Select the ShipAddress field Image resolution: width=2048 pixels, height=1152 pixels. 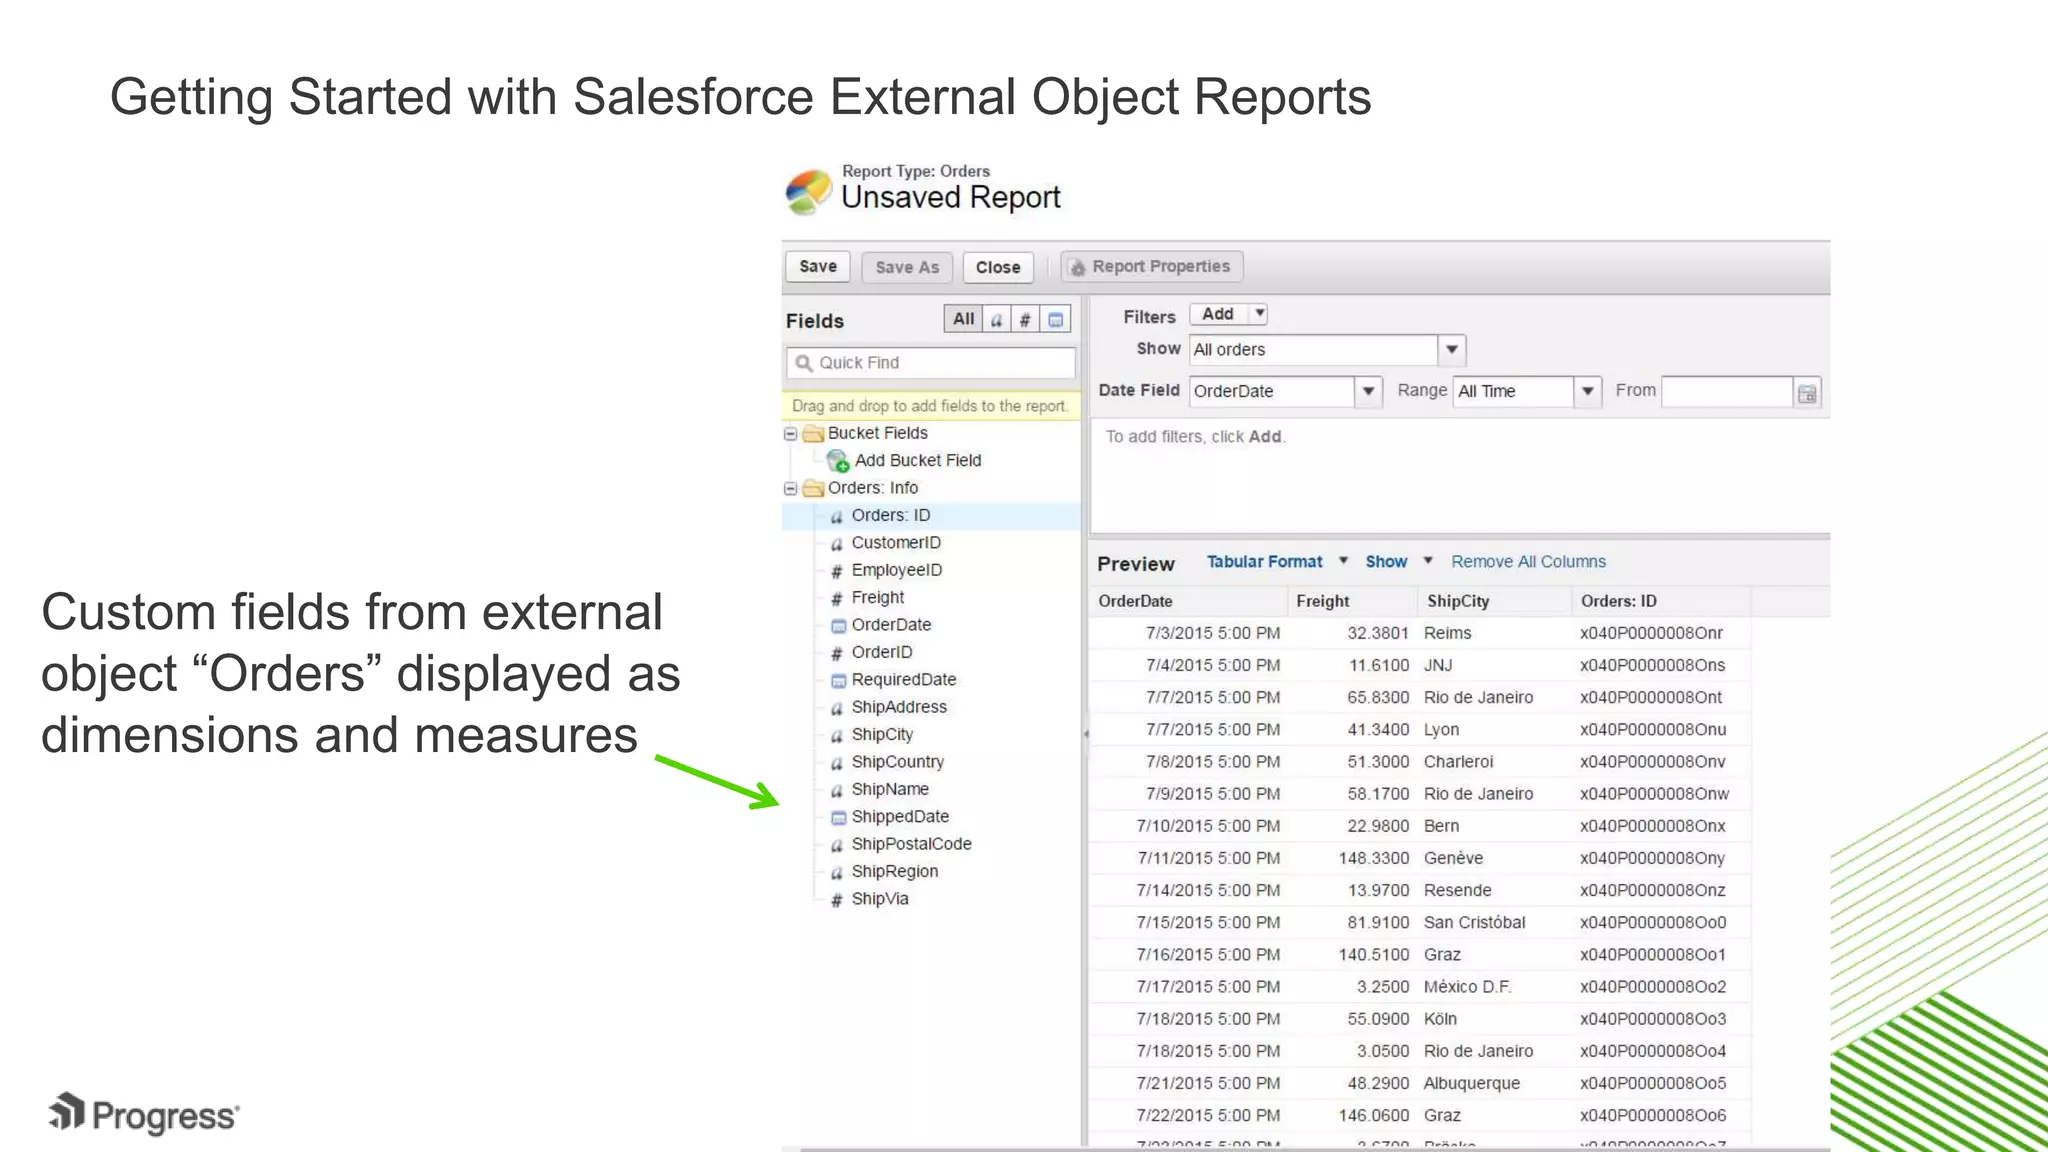[x=898, y=707]
